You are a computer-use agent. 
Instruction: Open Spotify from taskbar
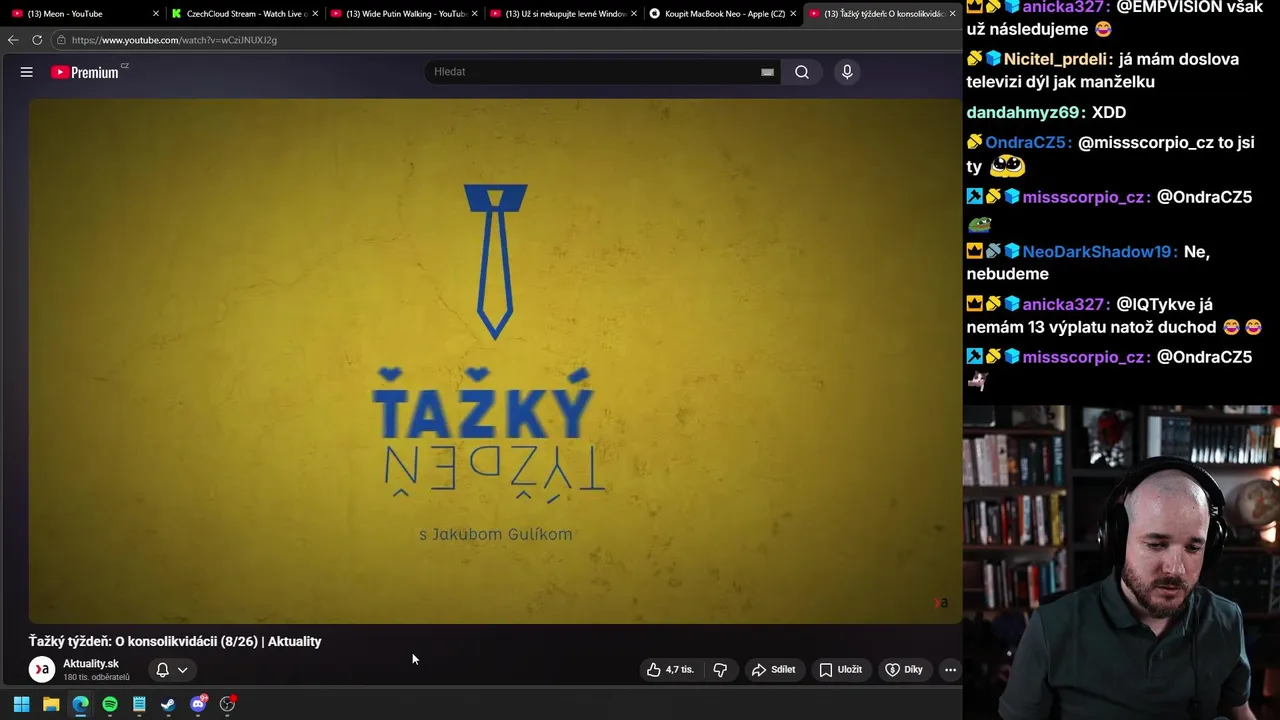(110, 704)
